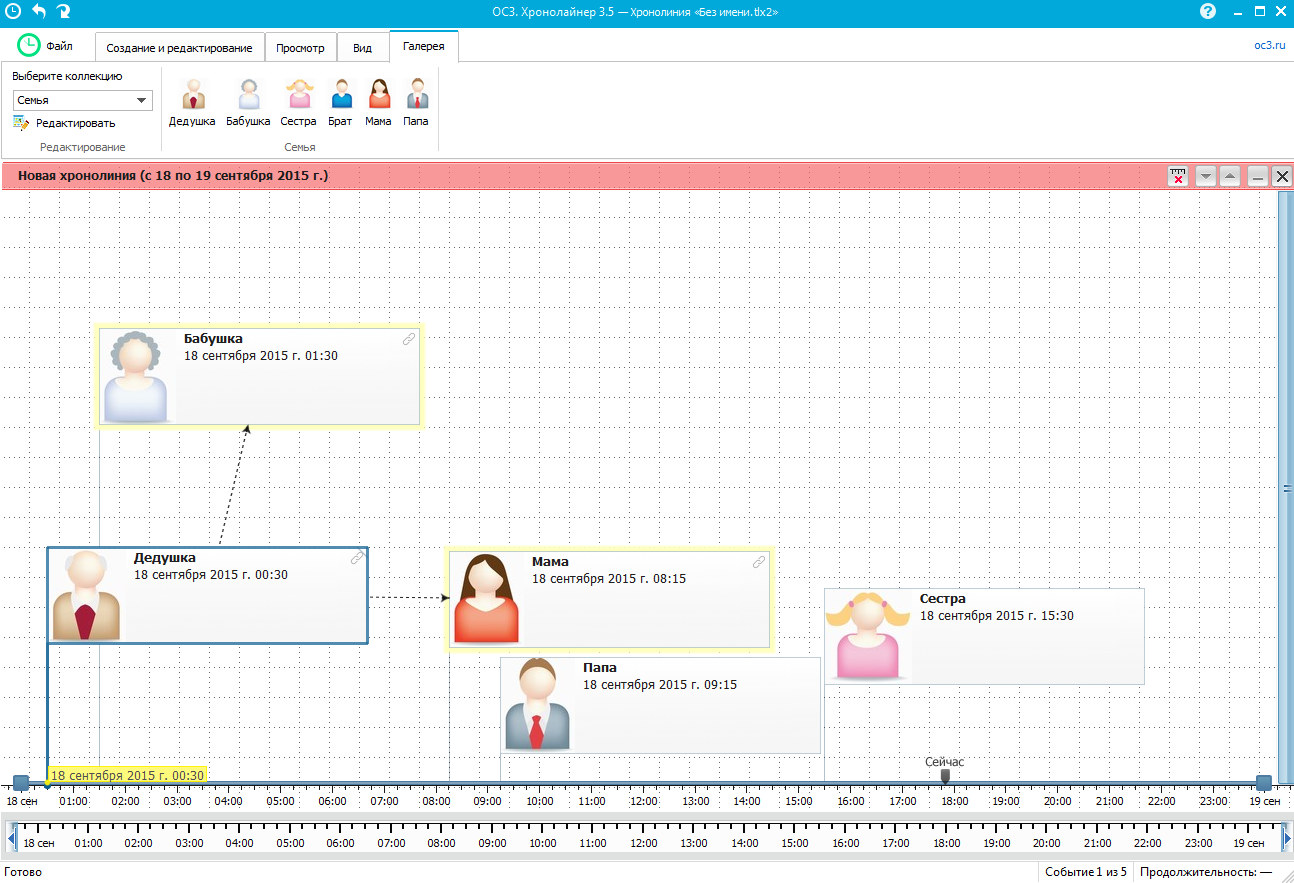Click the delete timeline icon with red X
This screenshot has height=883, width=1294.
(x=1178, y=176)
